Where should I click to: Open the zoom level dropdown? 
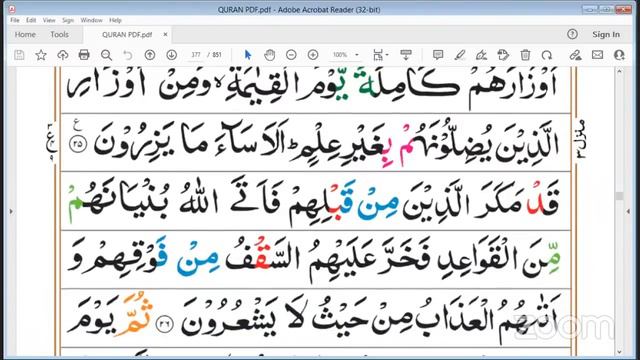coord(357,55)
